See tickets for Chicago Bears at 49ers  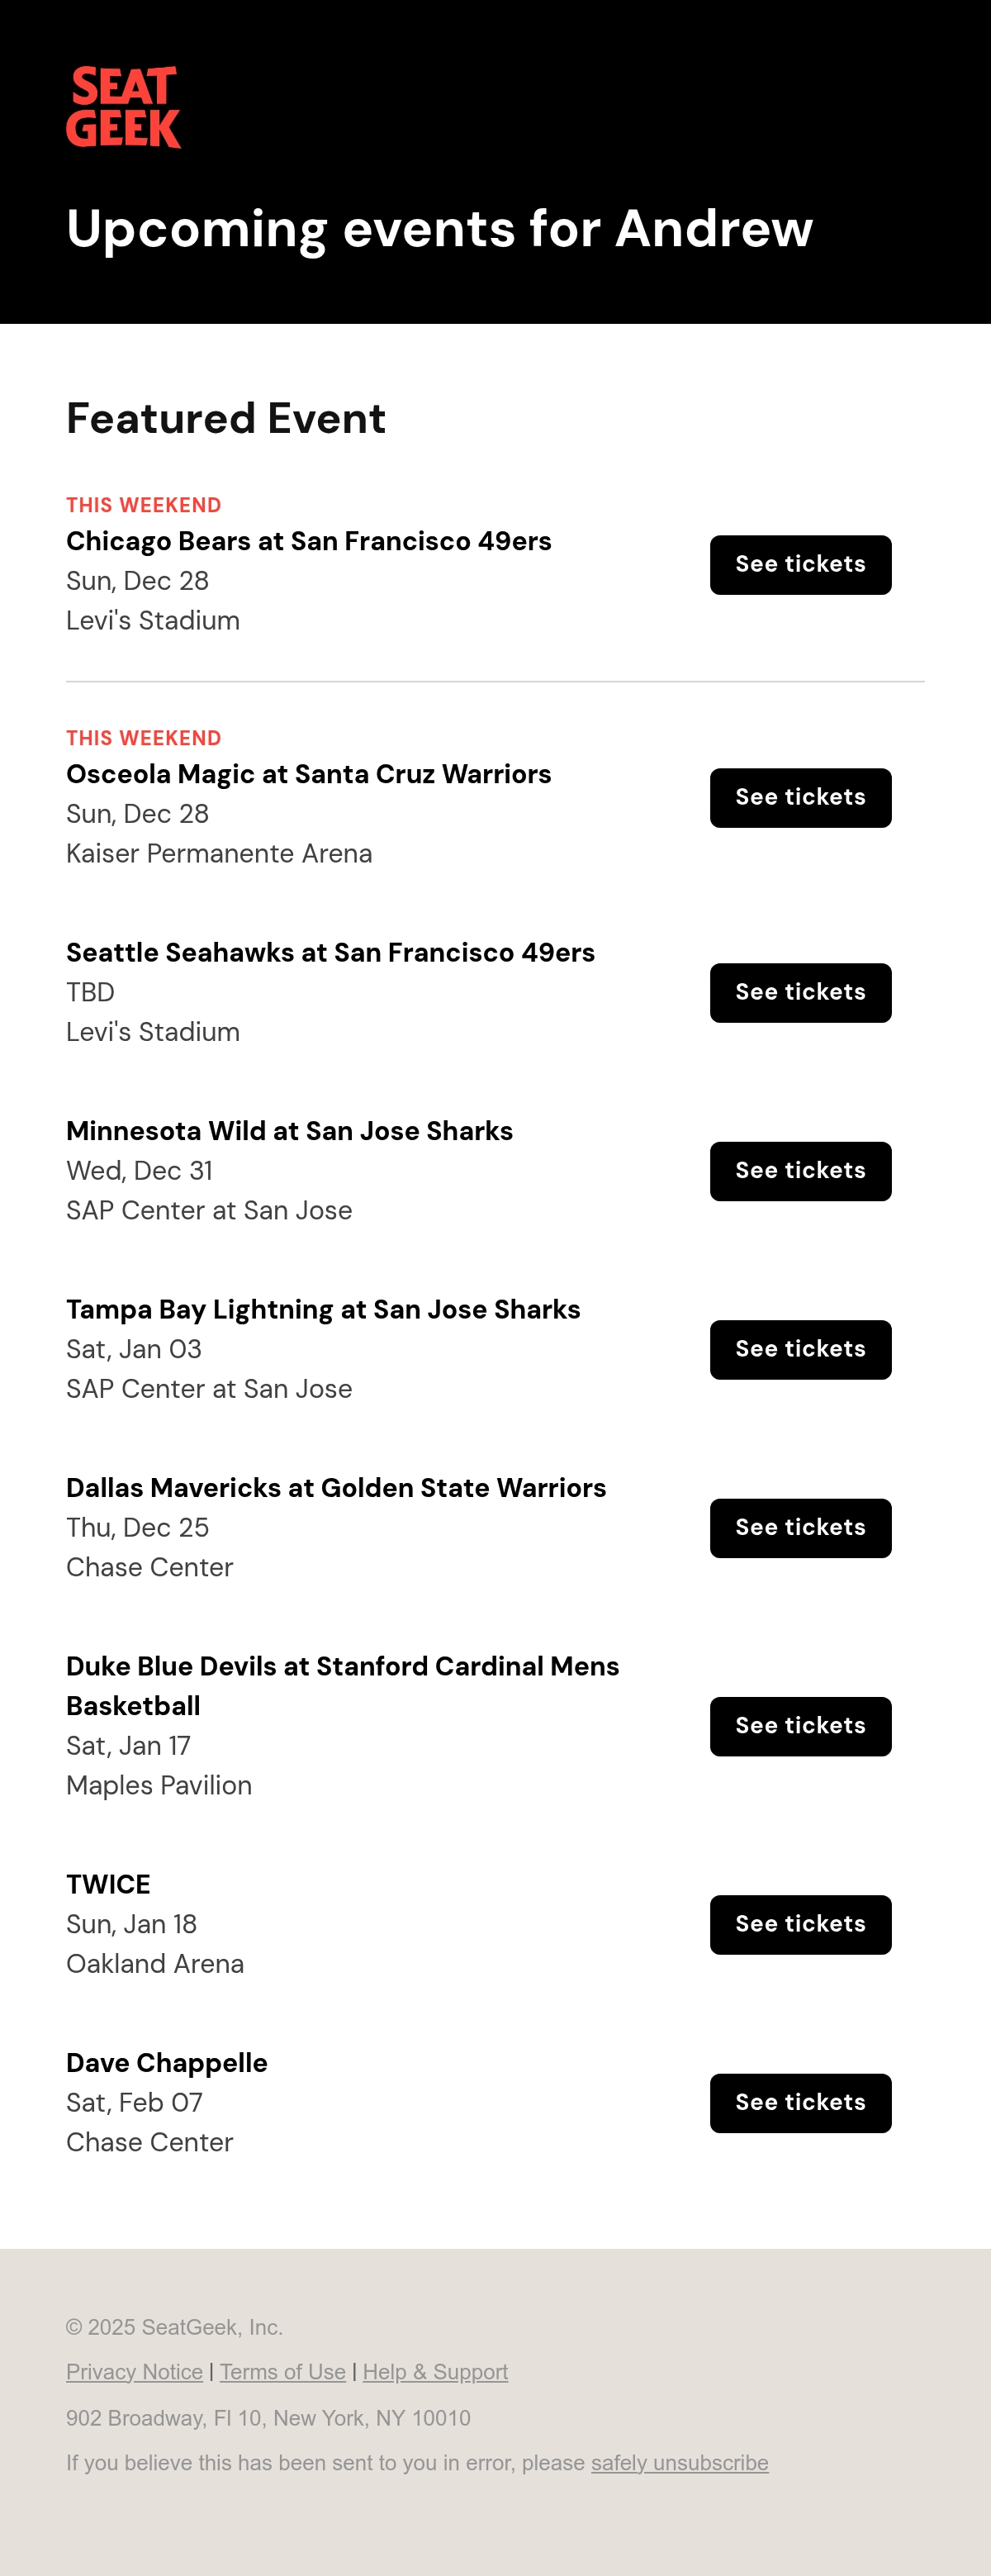tap(800, 565)
